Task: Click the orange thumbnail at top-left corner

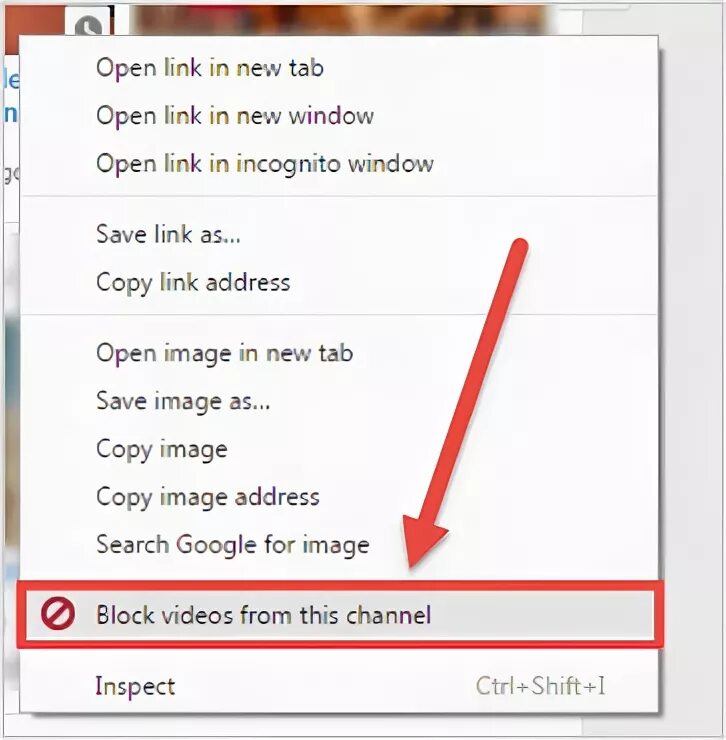Action: pyautogui.click(x=33, y=28)
